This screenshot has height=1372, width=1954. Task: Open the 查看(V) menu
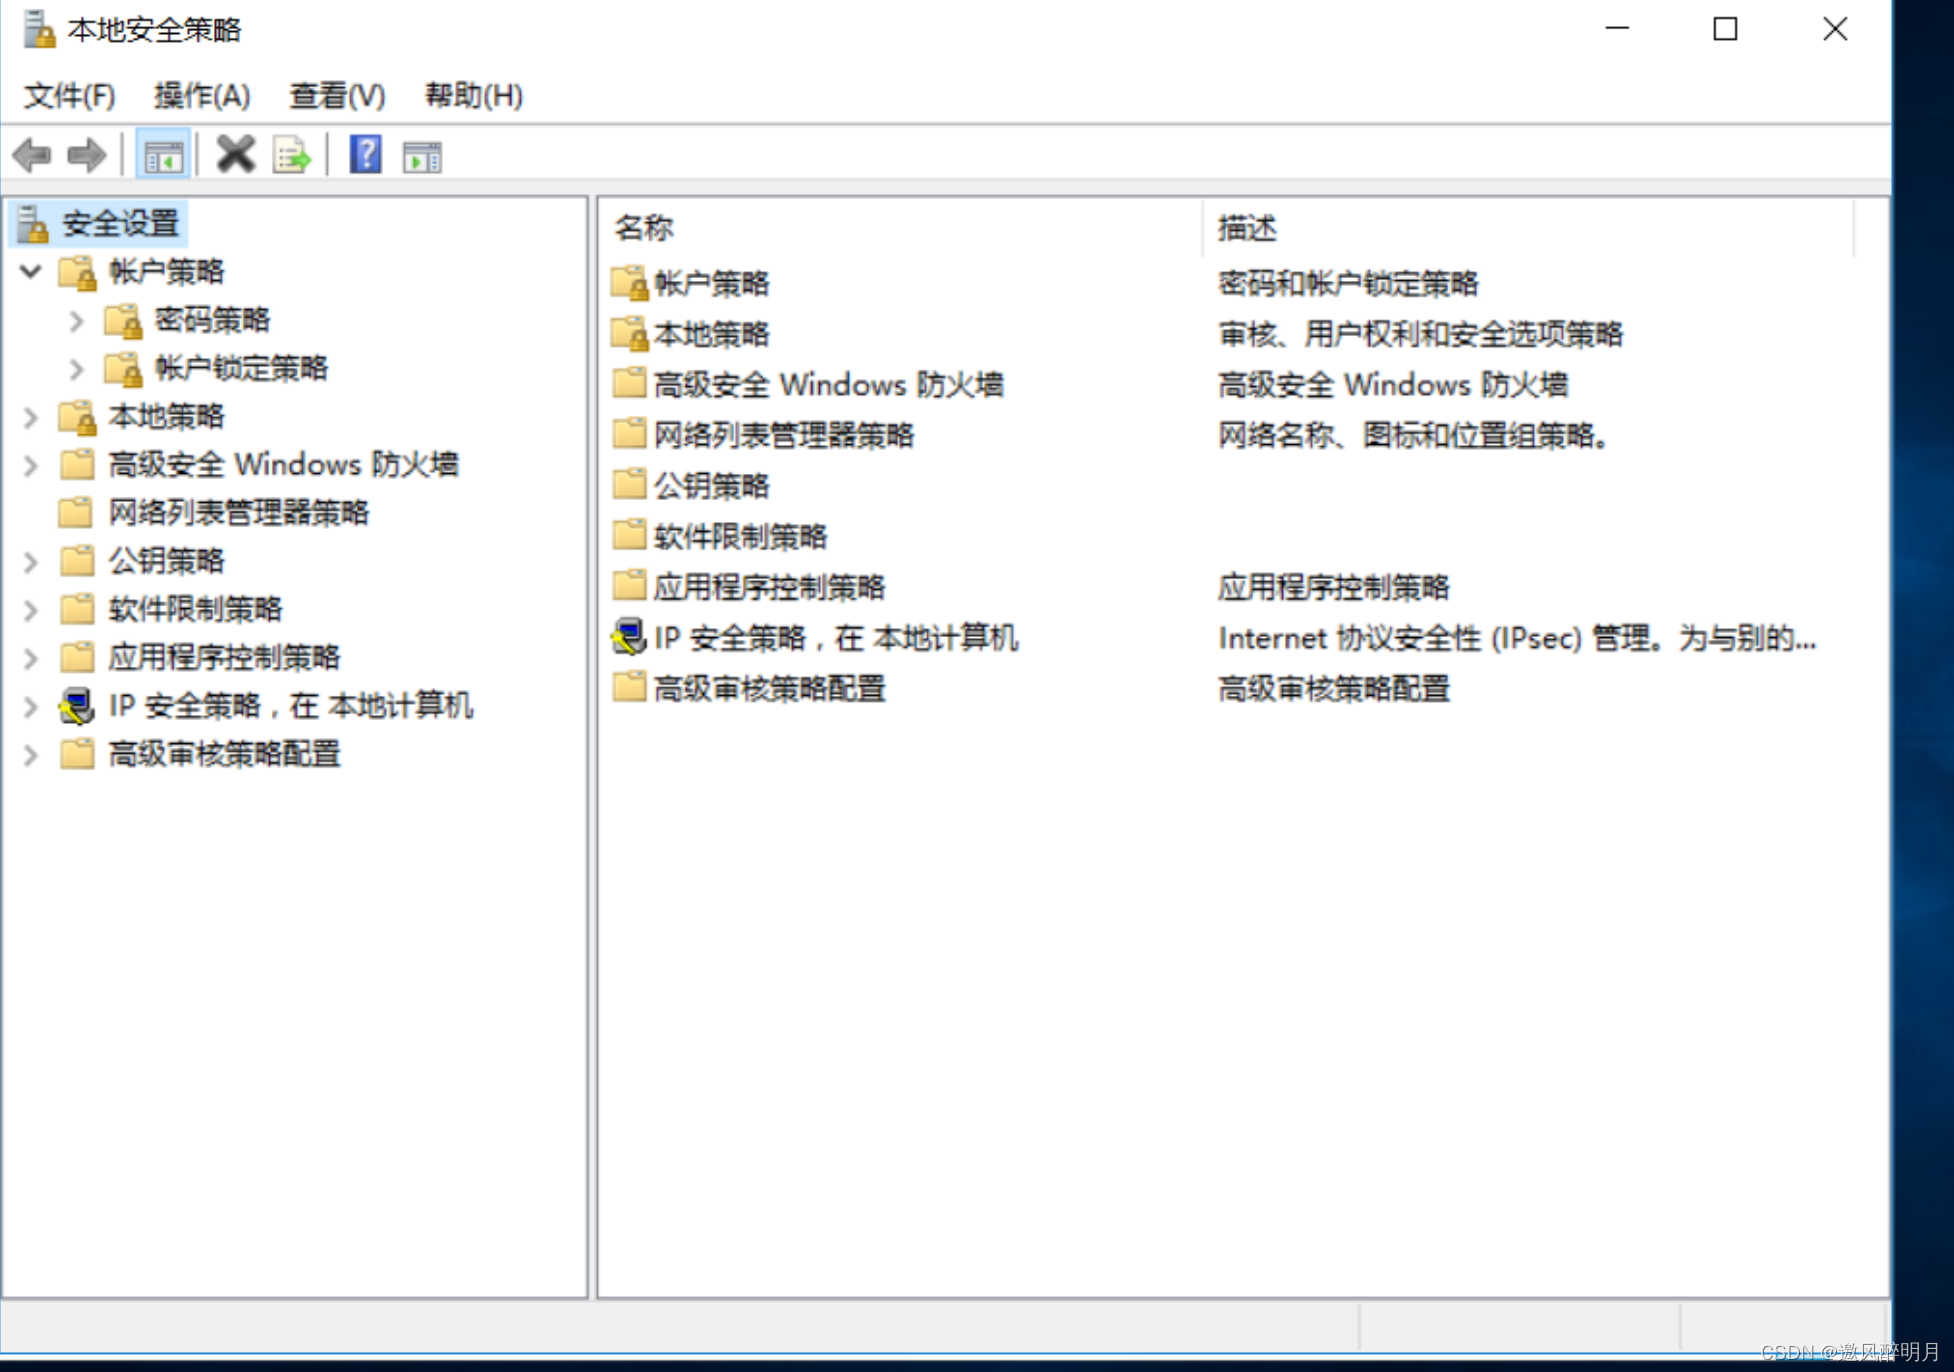(336, 96)
